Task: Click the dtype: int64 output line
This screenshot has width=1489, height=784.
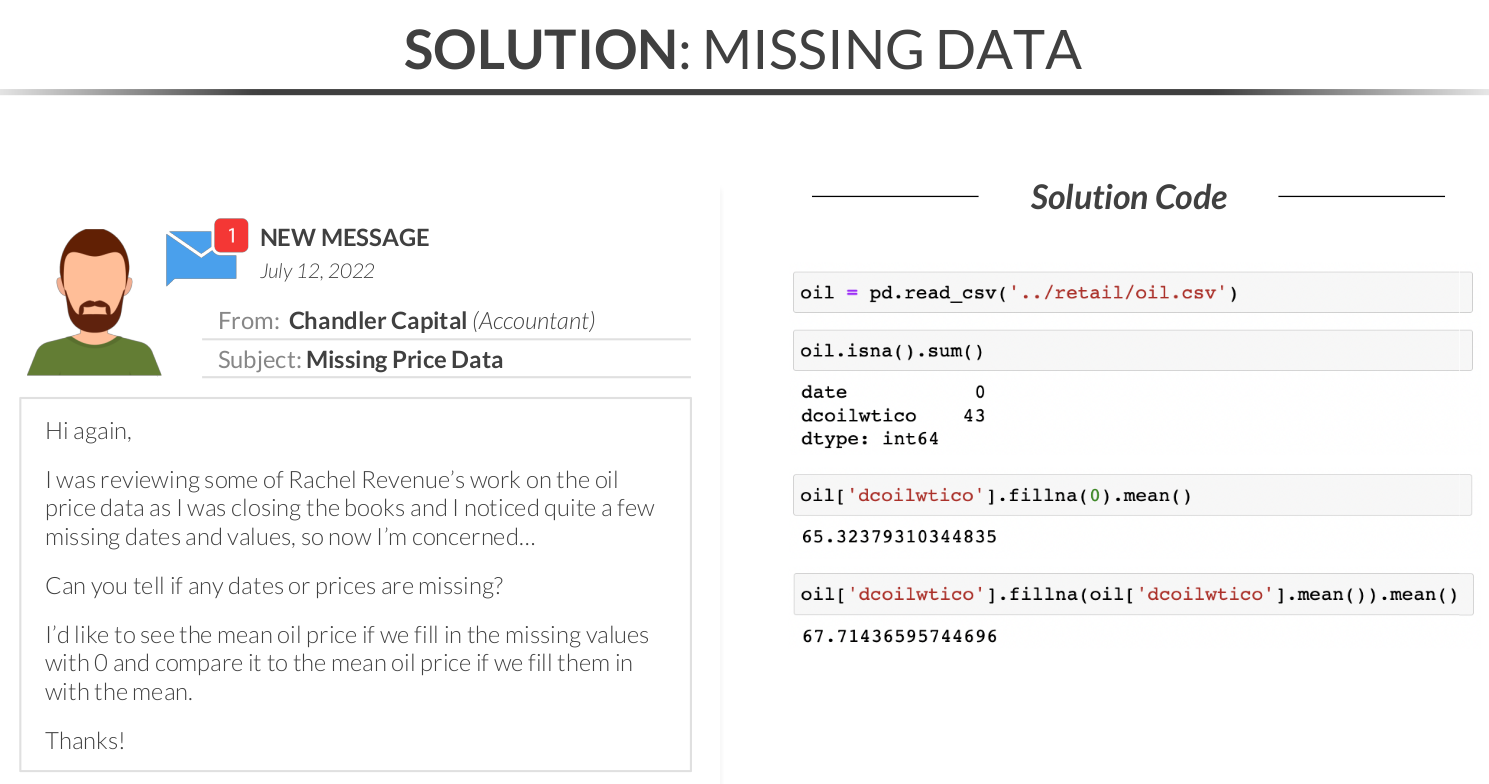Action: pos(869,439)
